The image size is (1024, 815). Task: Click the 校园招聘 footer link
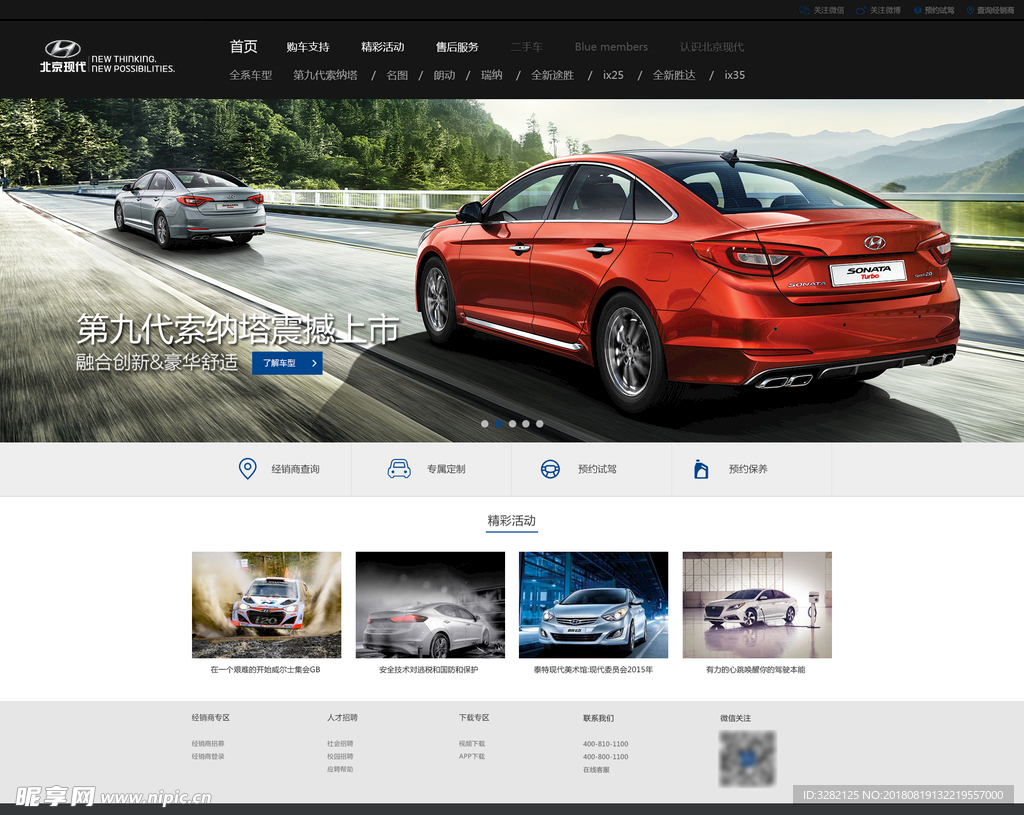tap(340, 756)
